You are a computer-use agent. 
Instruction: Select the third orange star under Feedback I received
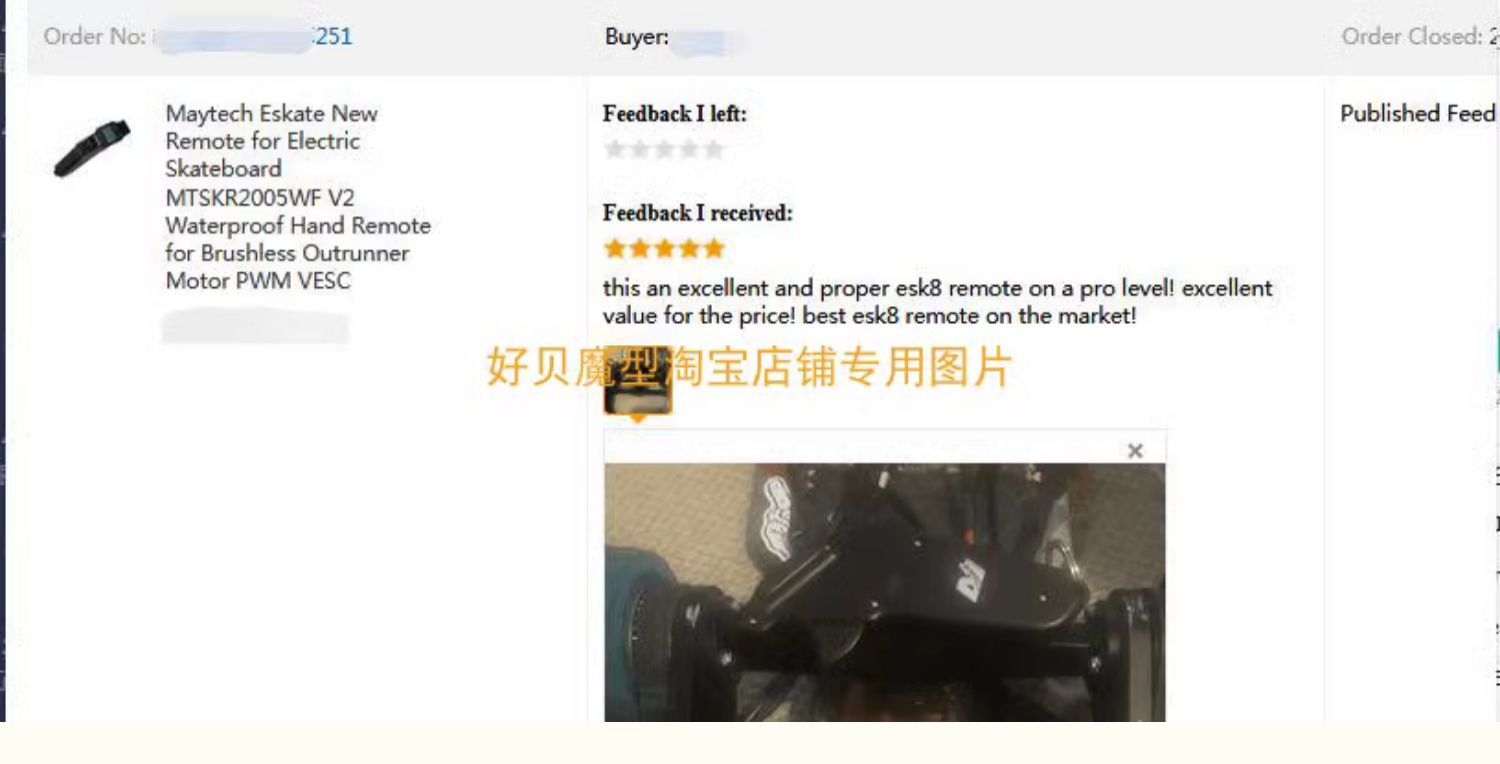[664, 248]
